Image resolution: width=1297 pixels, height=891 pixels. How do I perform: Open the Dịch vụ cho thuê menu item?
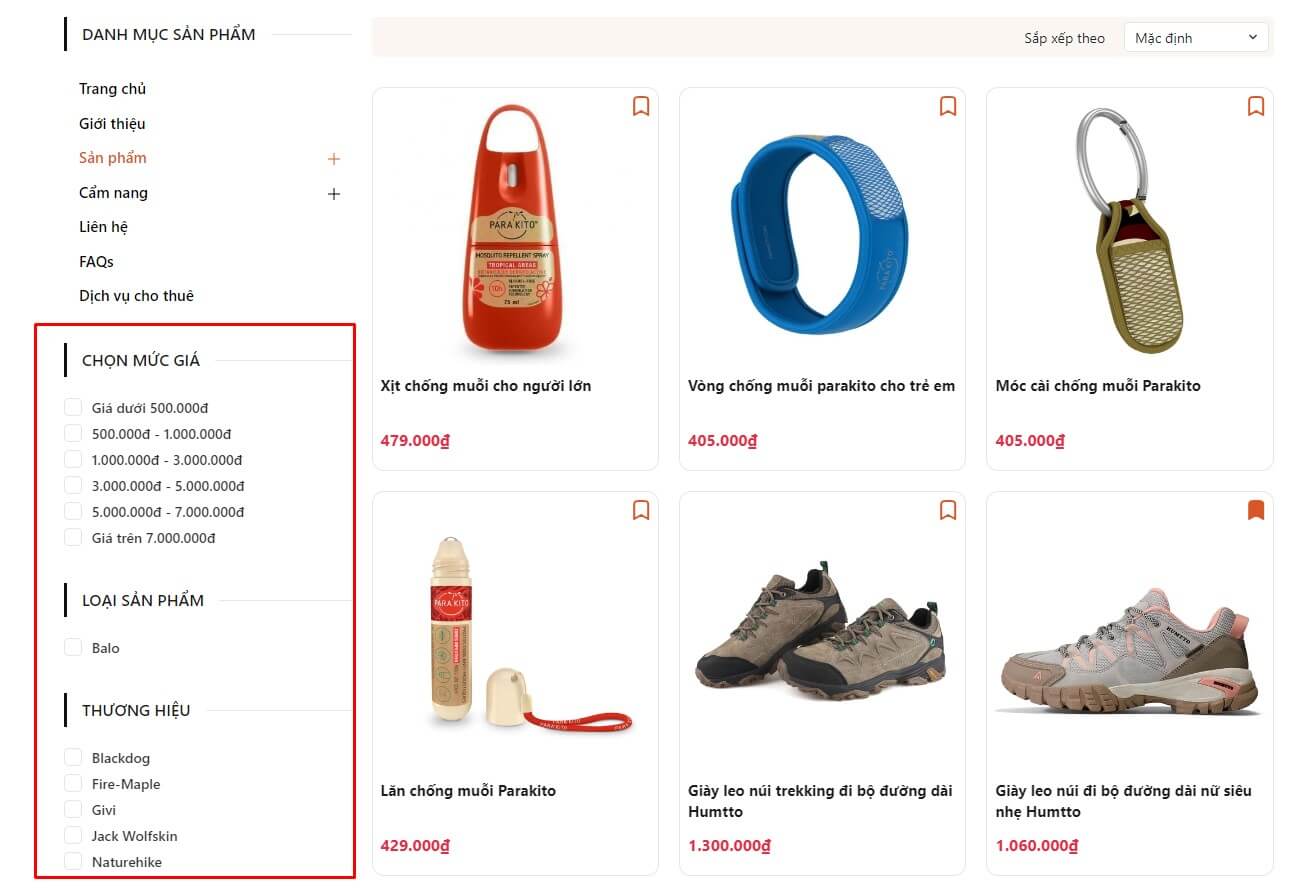pyautogui.click(x=136, y=296)
